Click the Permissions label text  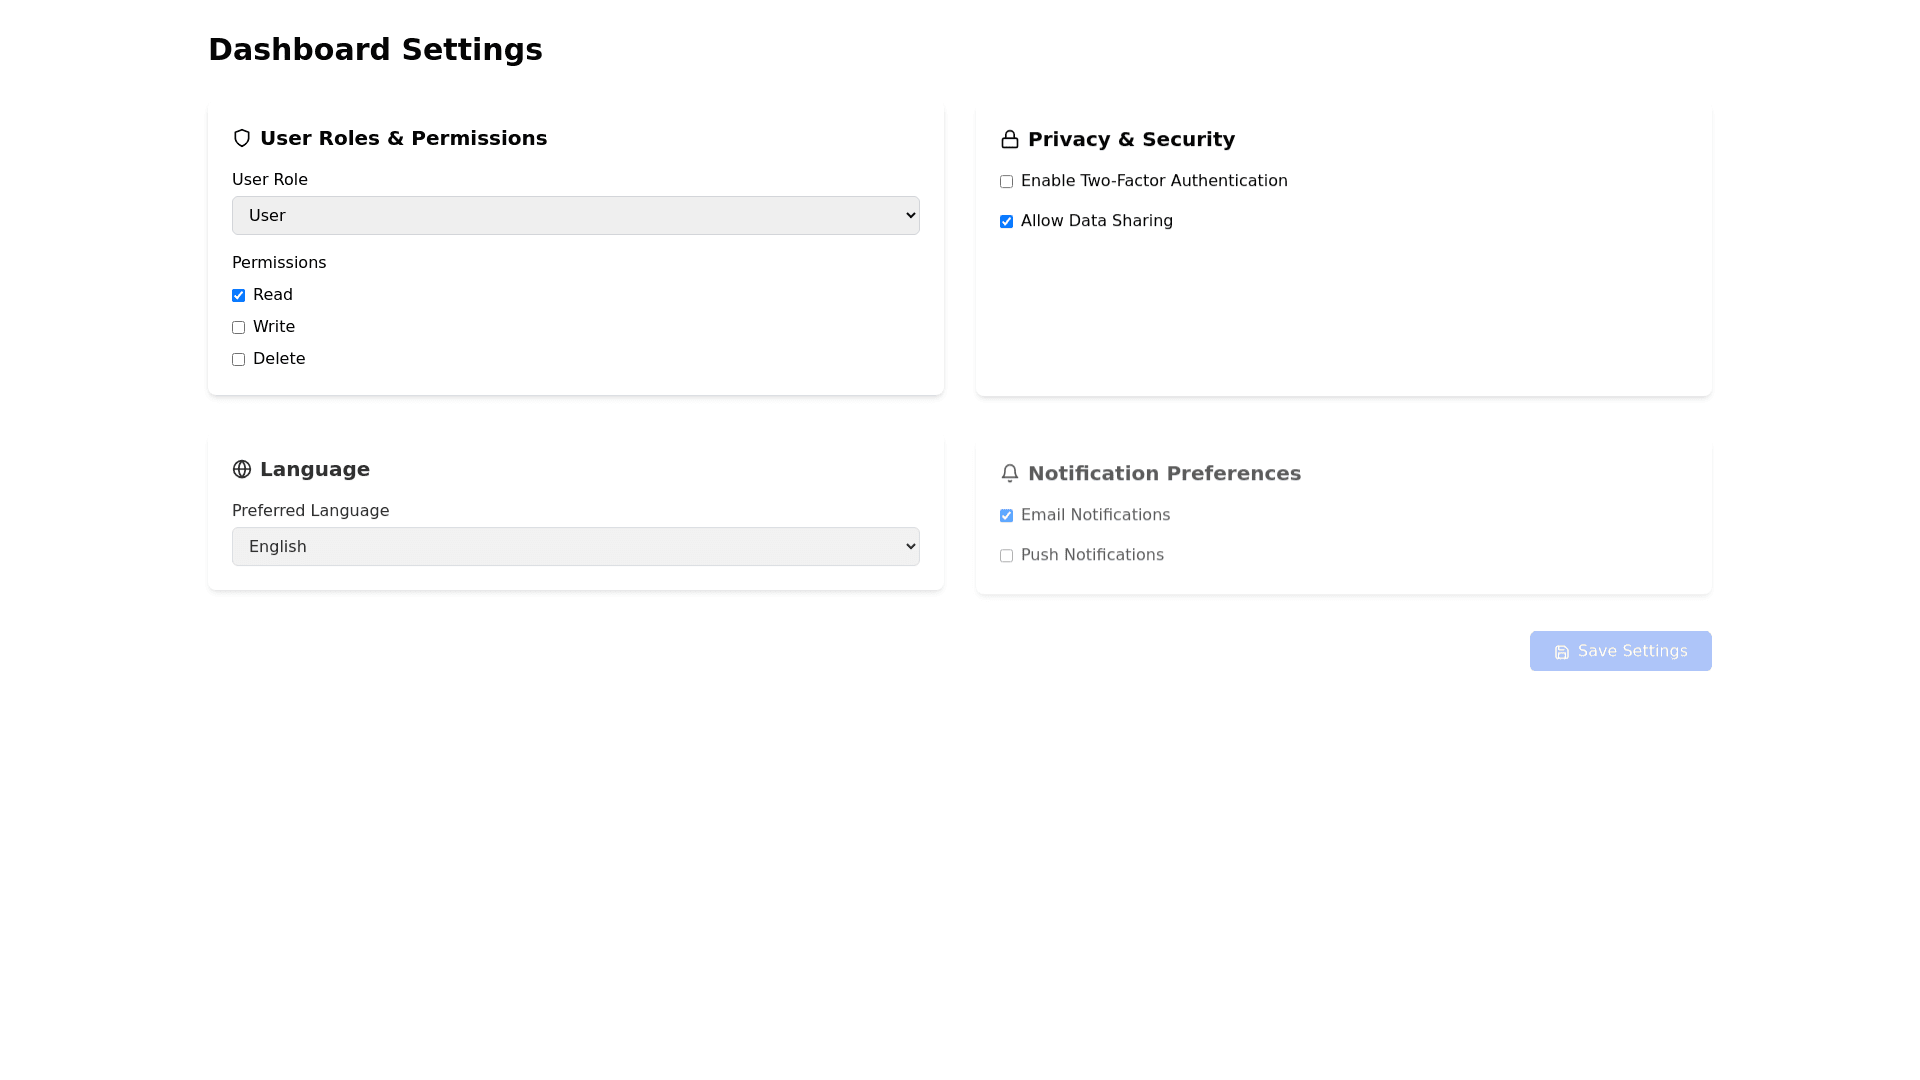279,262
